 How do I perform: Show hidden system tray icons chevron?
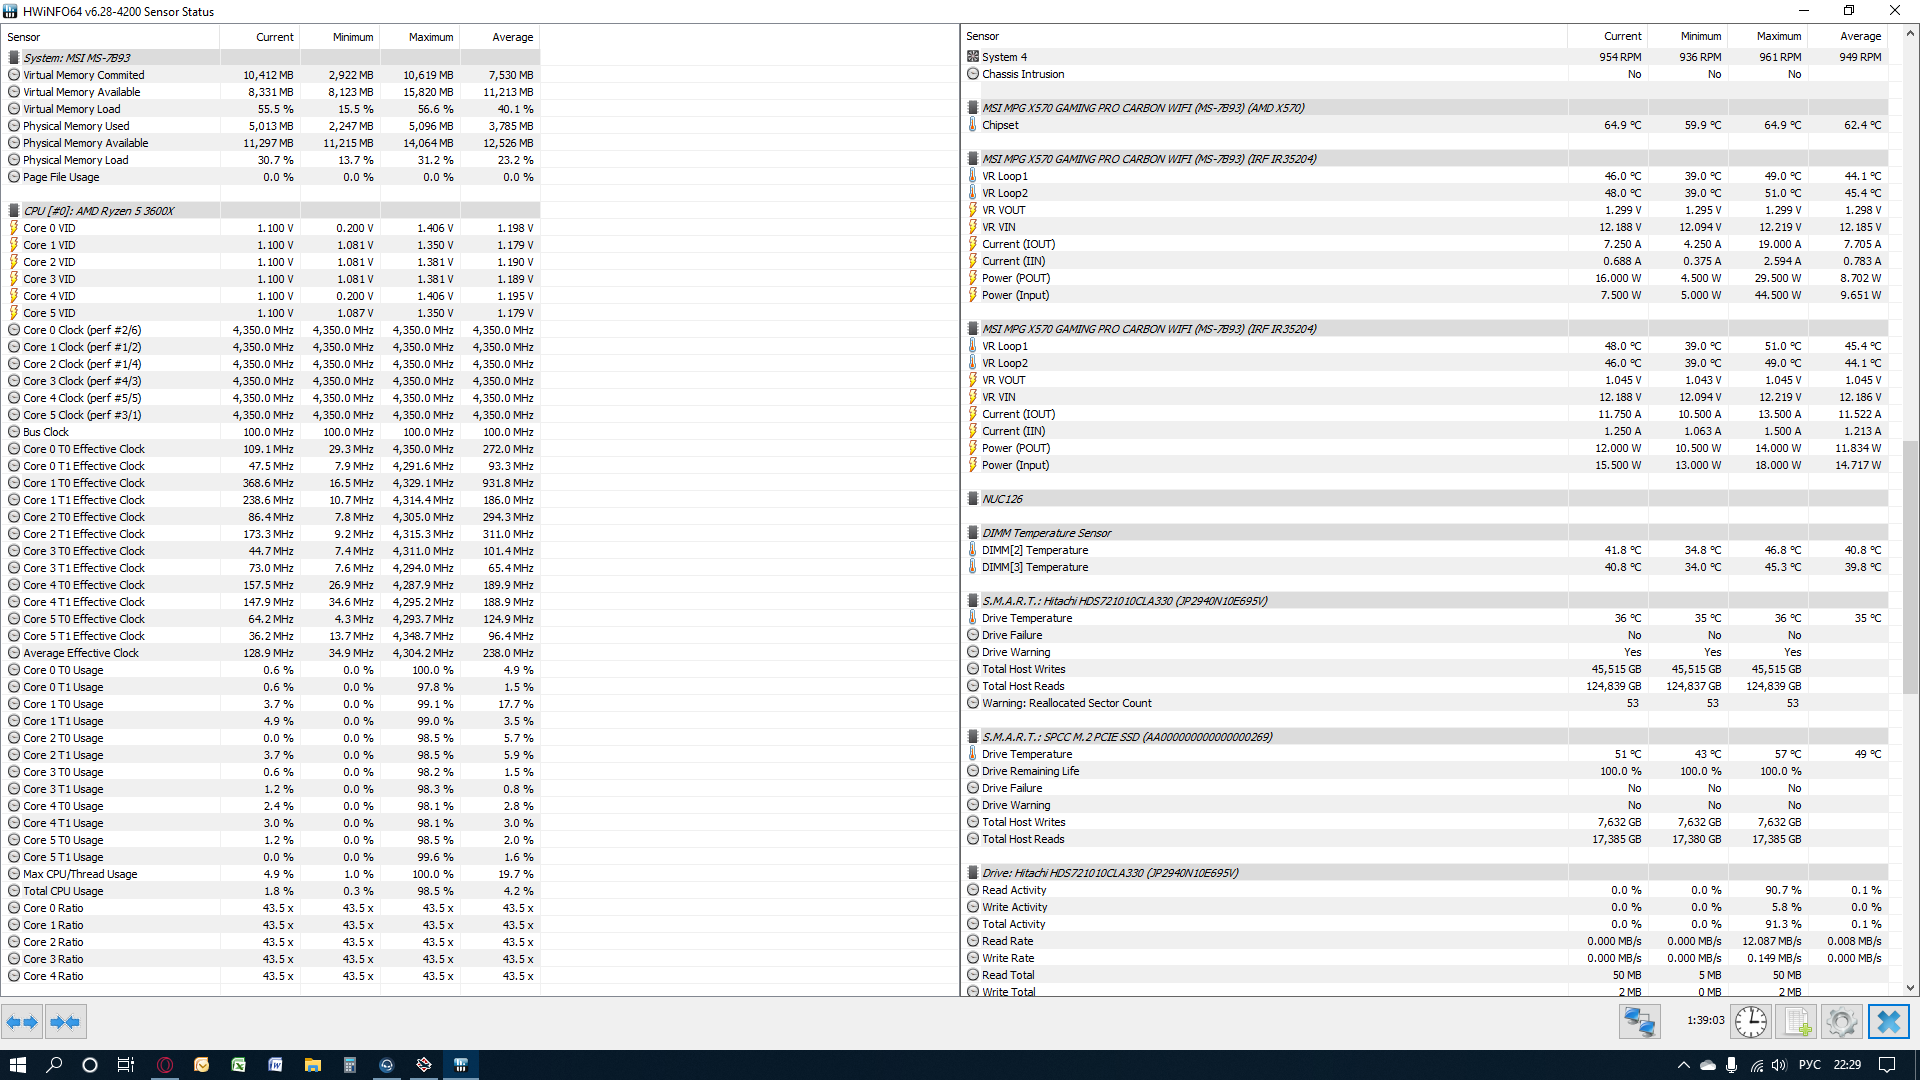click(1683, 1065)
